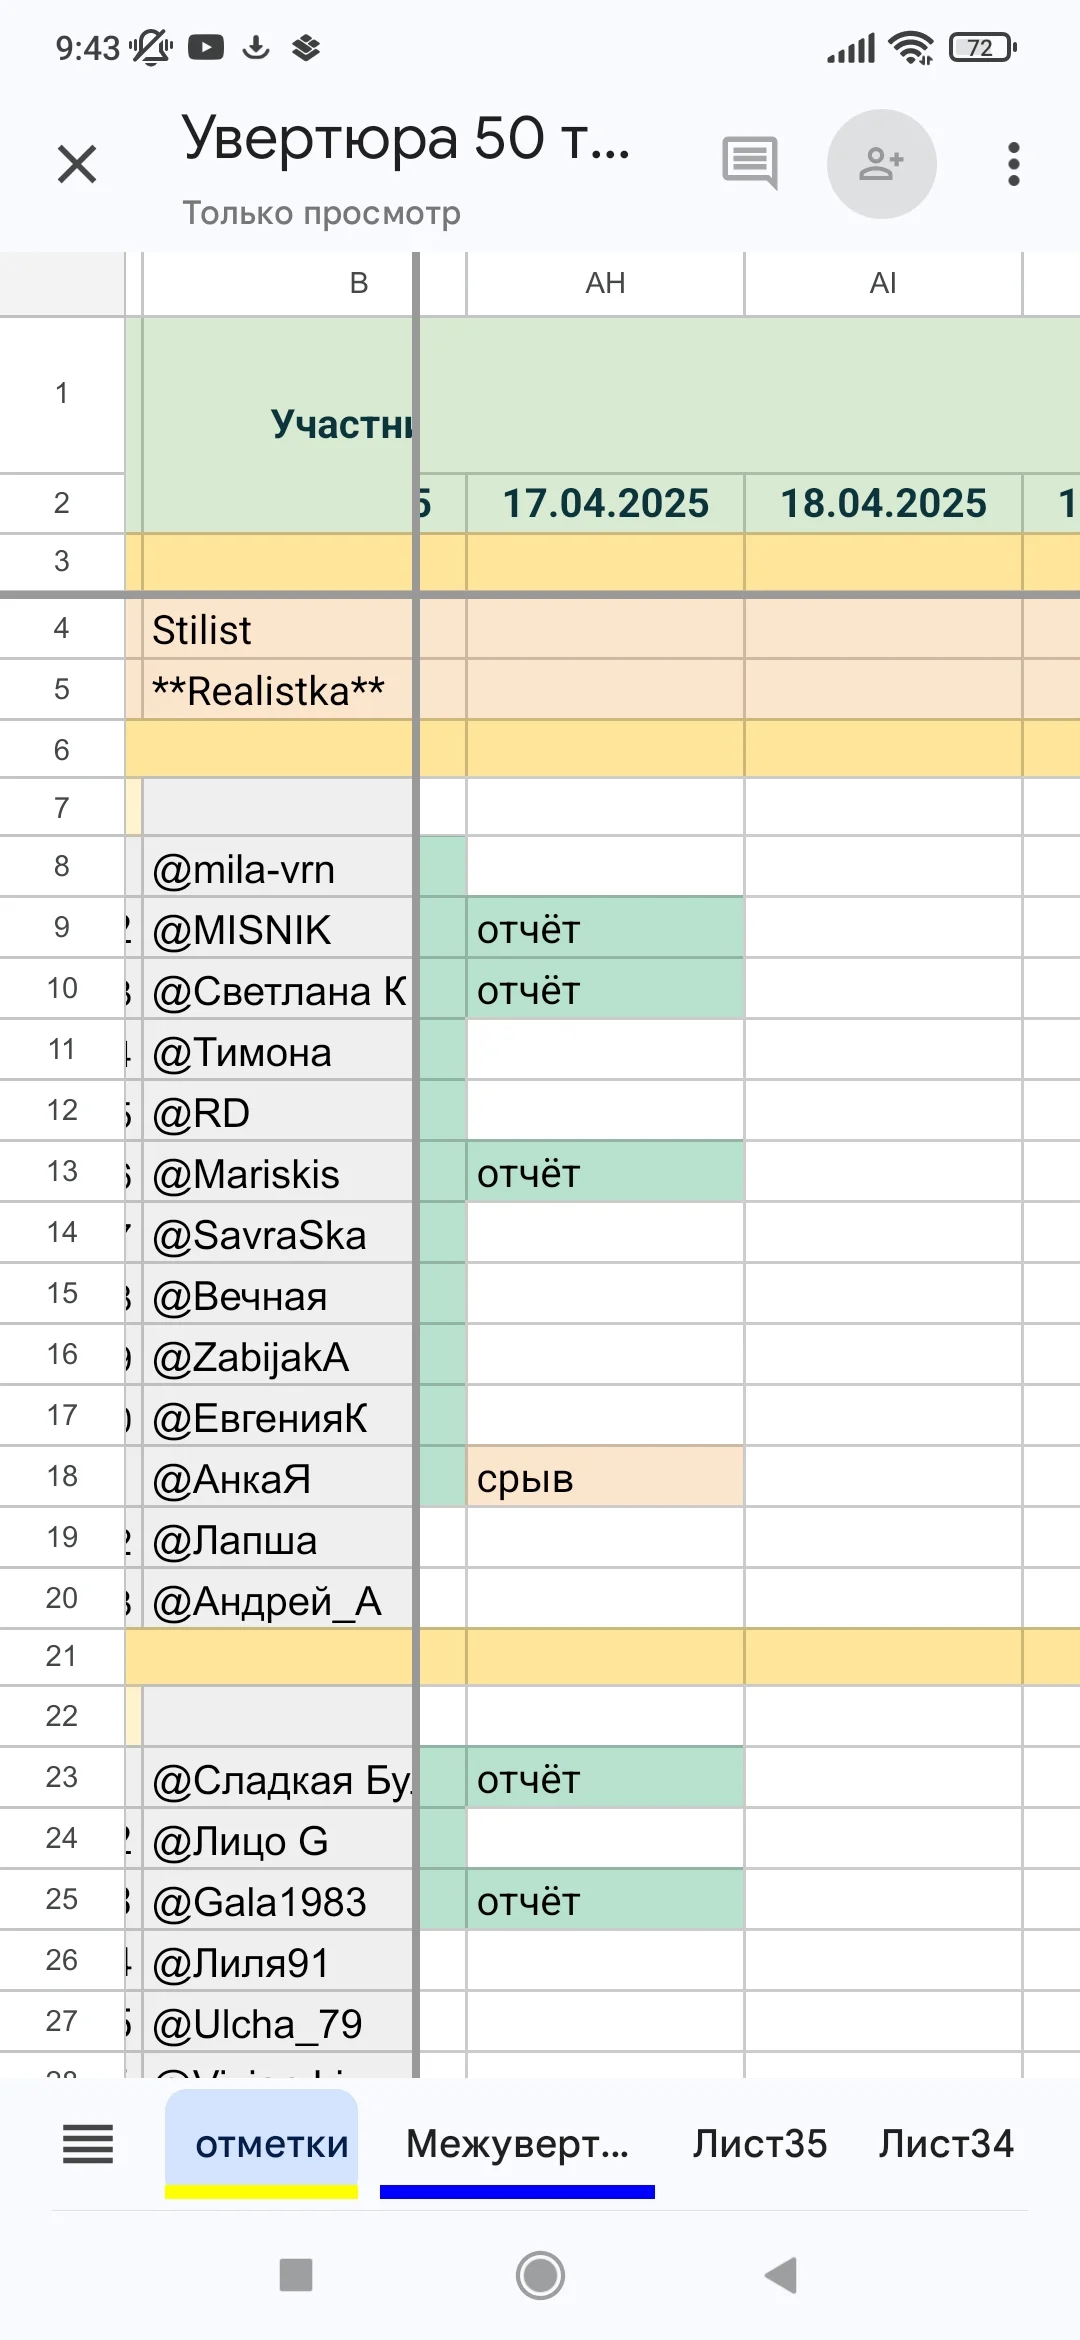This screenshot has height=2340, width=1080.
Task: Switch to the Межуверт… sheet tab
Action: click(517, 2144)
